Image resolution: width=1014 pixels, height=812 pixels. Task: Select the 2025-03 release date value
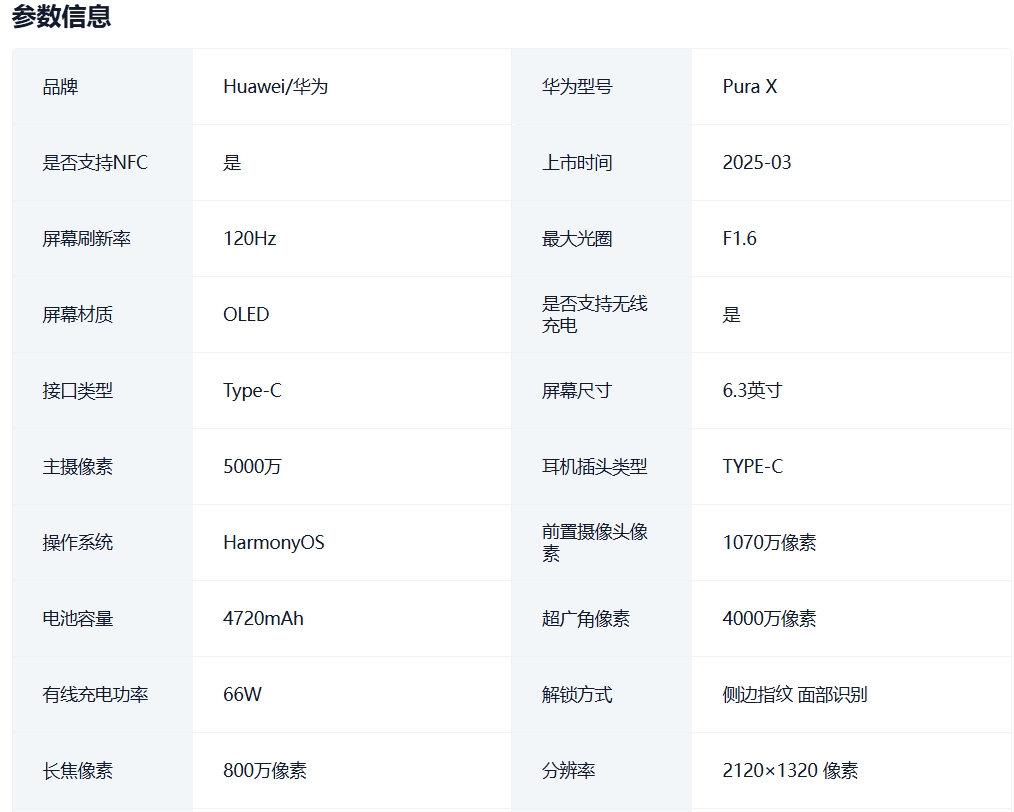[x=757, y=162]
